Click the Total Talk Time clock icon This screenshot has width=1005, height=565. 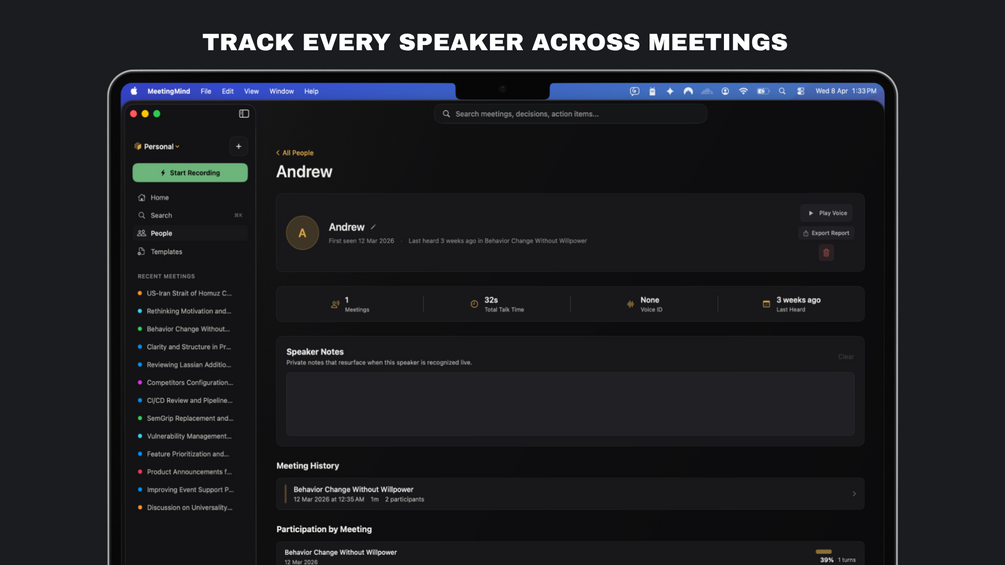pos(474,304)
